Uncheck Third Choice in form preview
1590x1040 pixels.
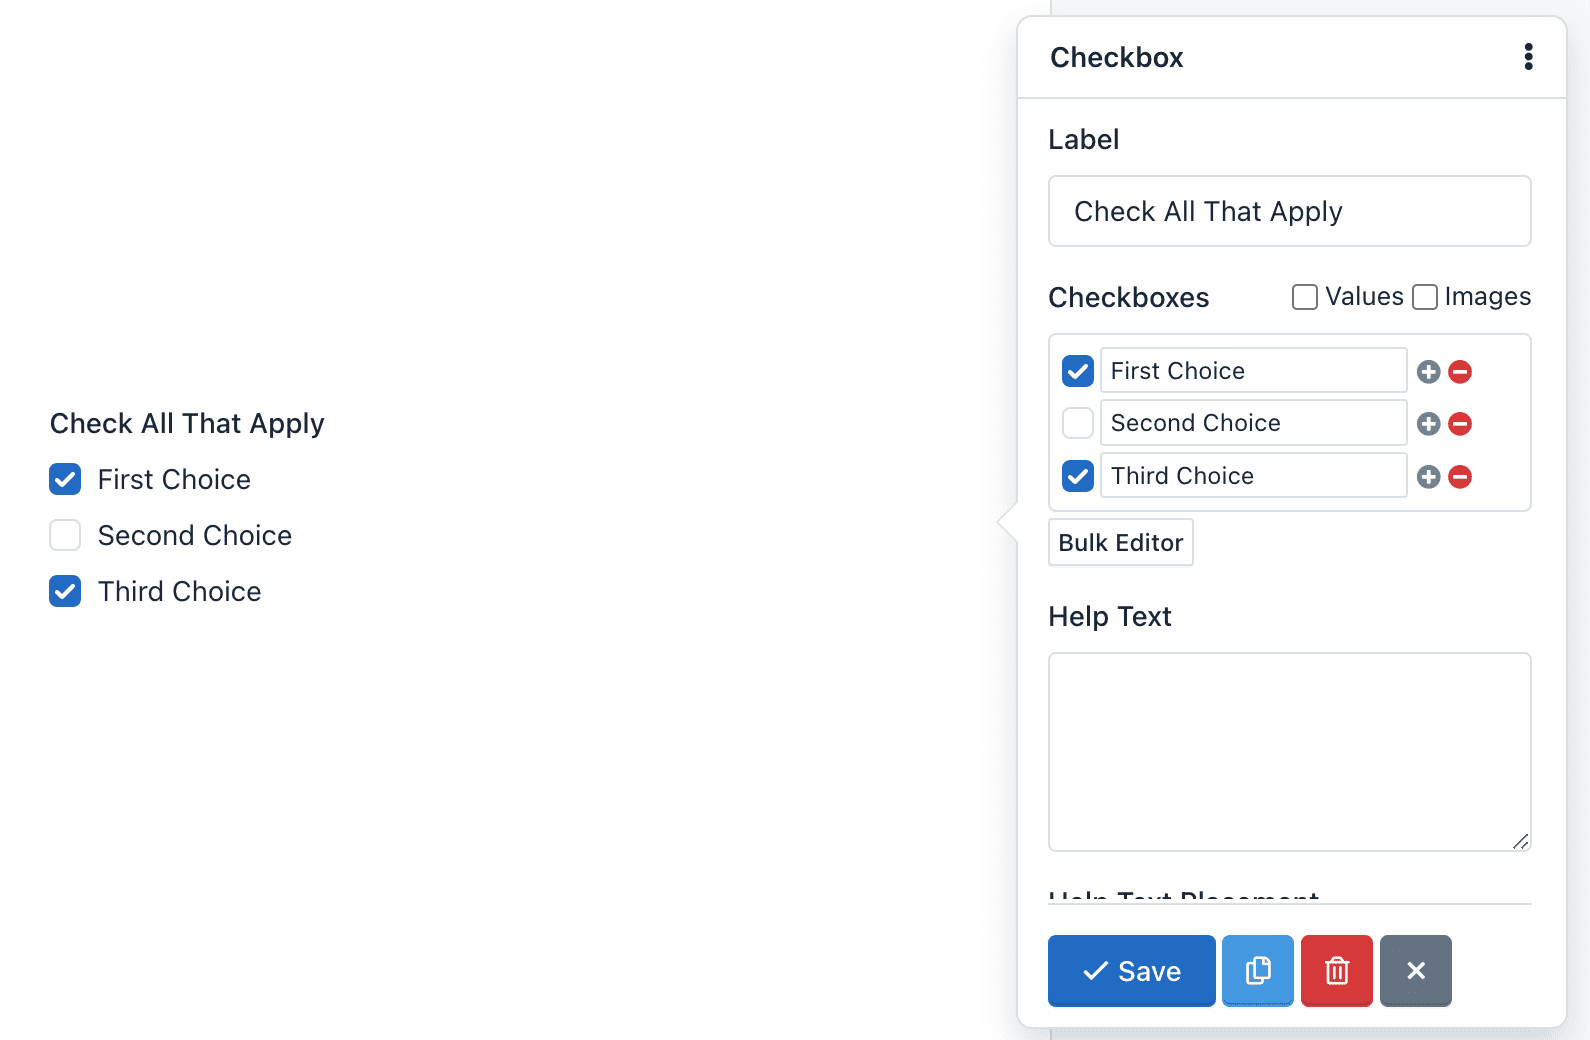65,591
